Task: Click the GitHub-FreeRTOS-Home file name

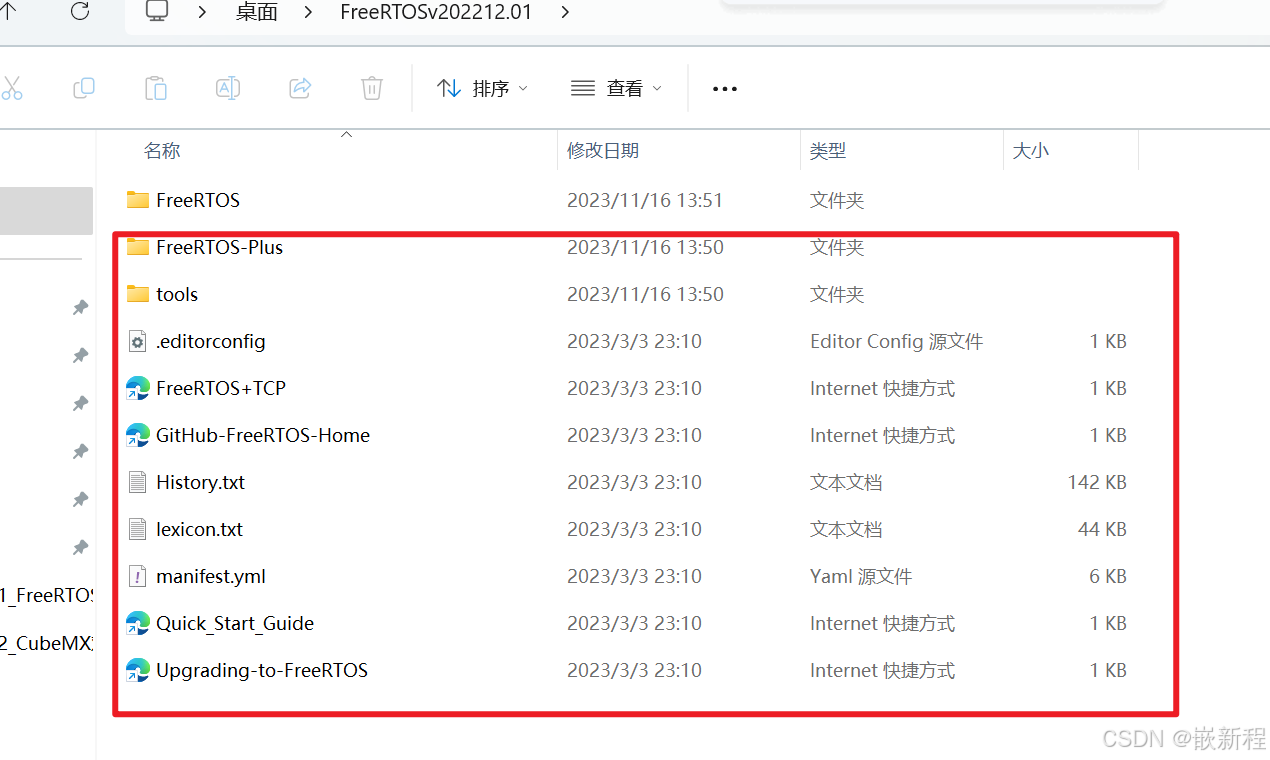Action: [x=263, y=435]
